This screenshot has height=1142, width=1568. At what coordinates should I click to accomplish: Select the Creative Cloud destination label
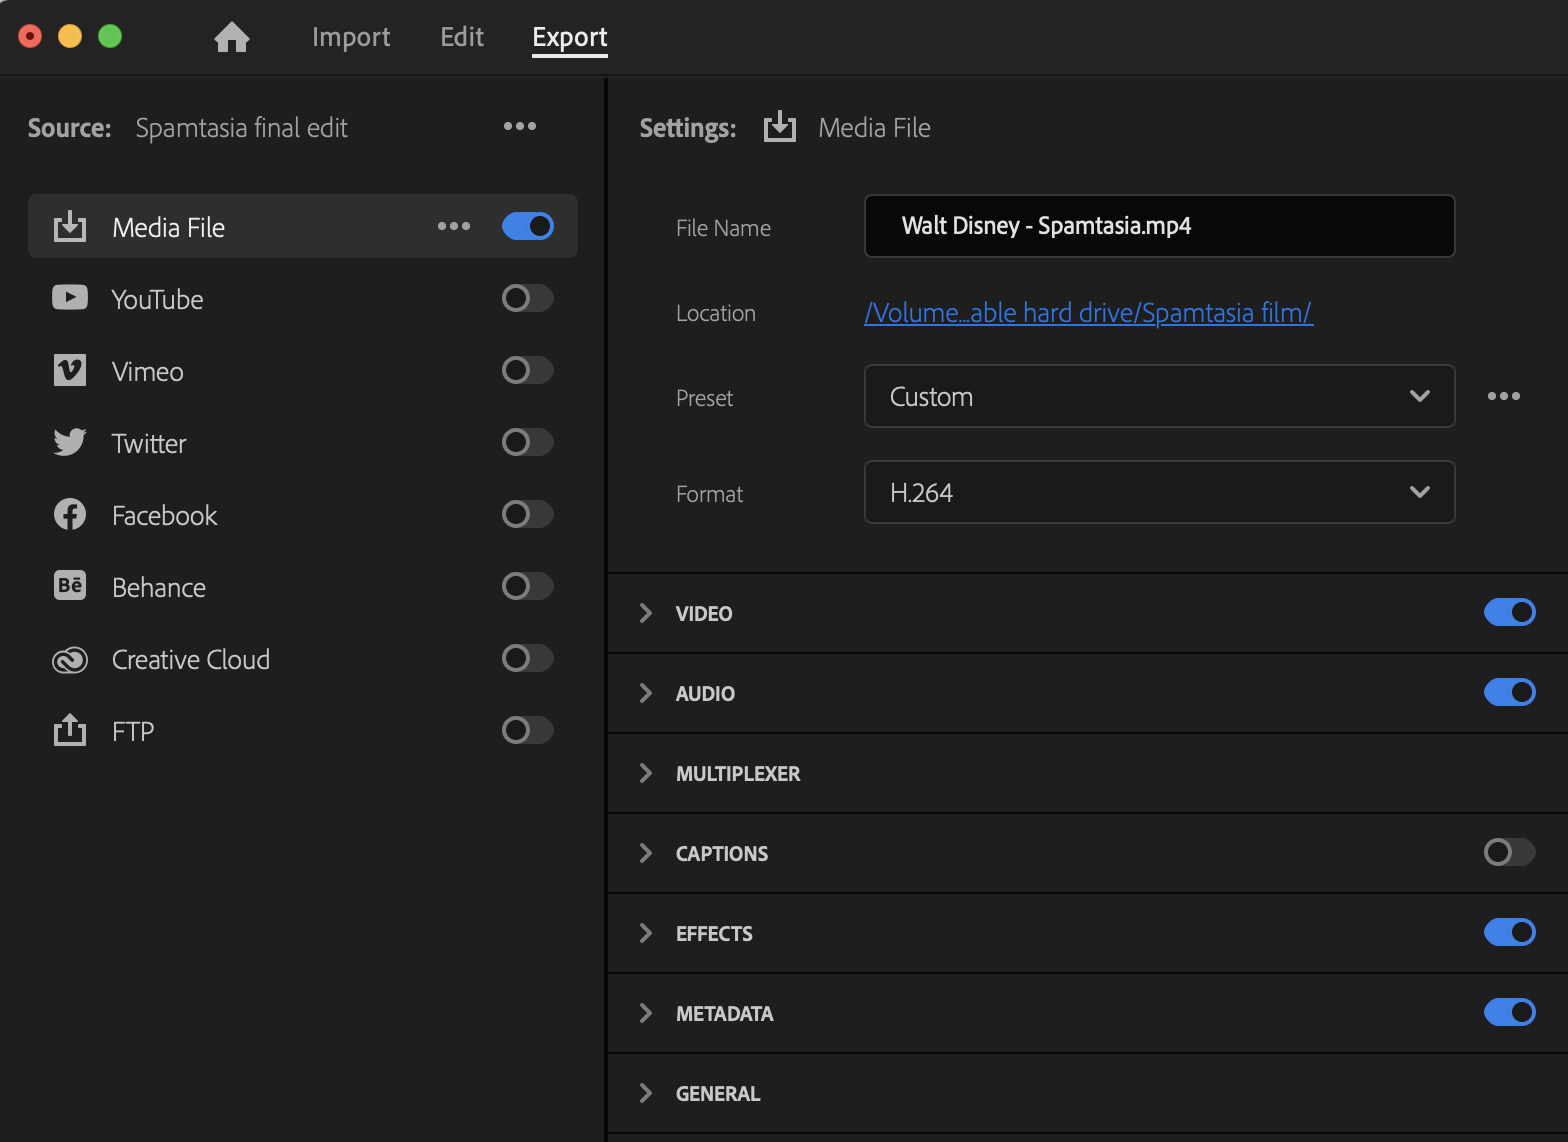click(x=191, y=659)
